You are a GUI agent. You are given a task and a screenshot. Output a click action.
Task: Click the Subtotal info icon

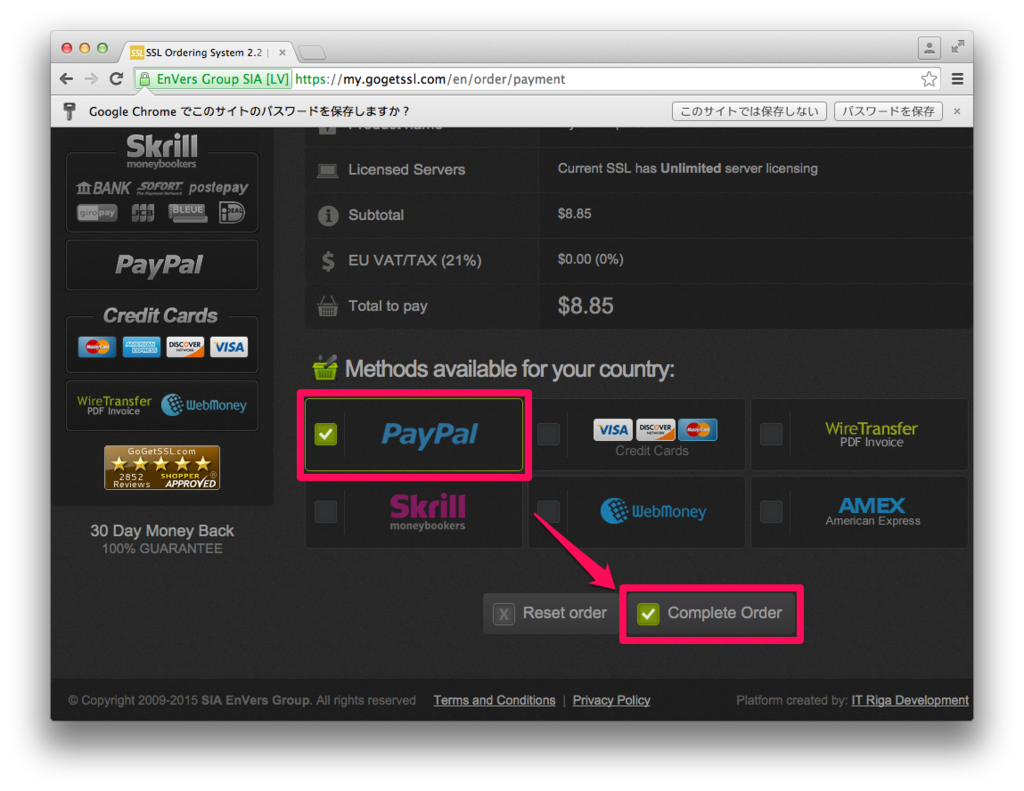[x=328, y=215]
